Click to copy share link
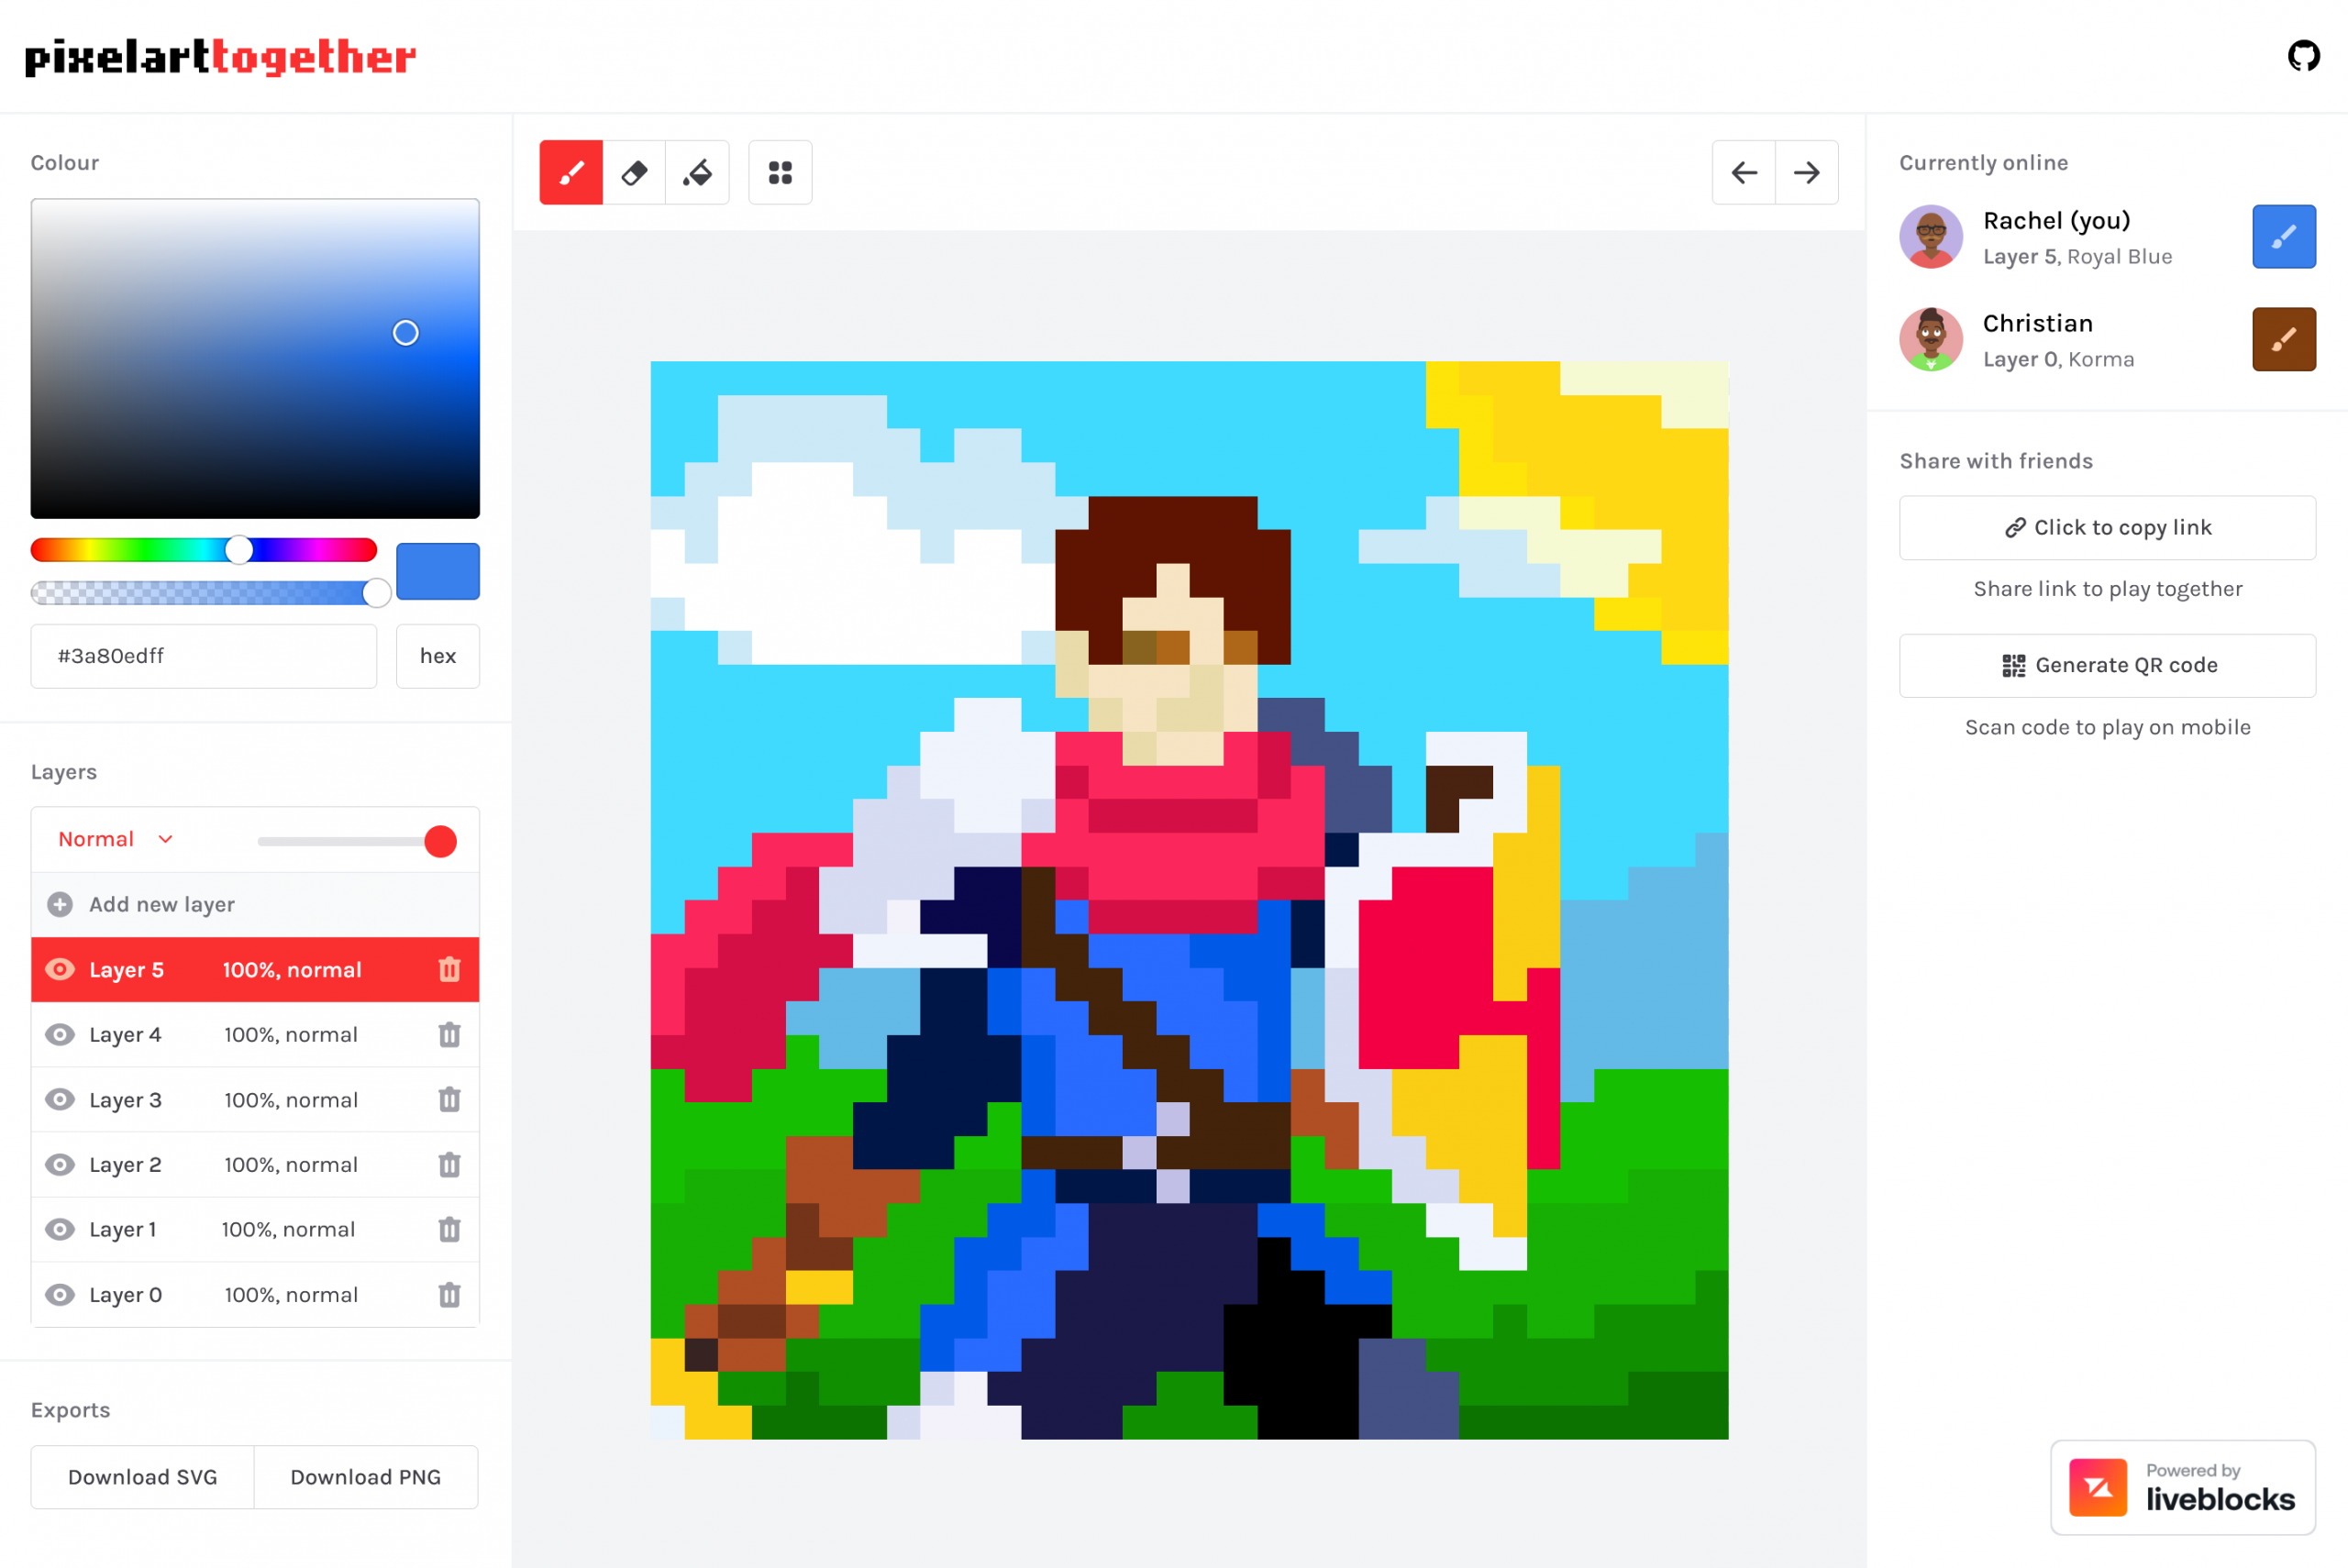The width and height of the screenshot is (2348, 1568). (x=2107, y=528)
